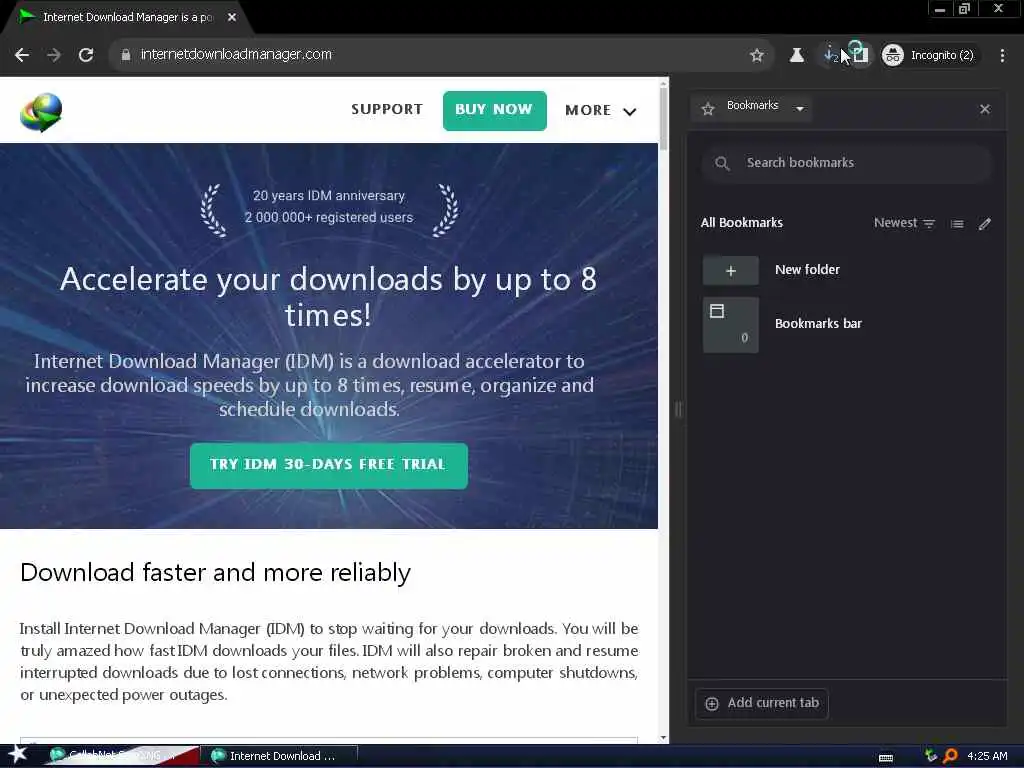Switch to Internet Download taskbar item
This screenshot has width=1024, height=768.
click(282, 756)
